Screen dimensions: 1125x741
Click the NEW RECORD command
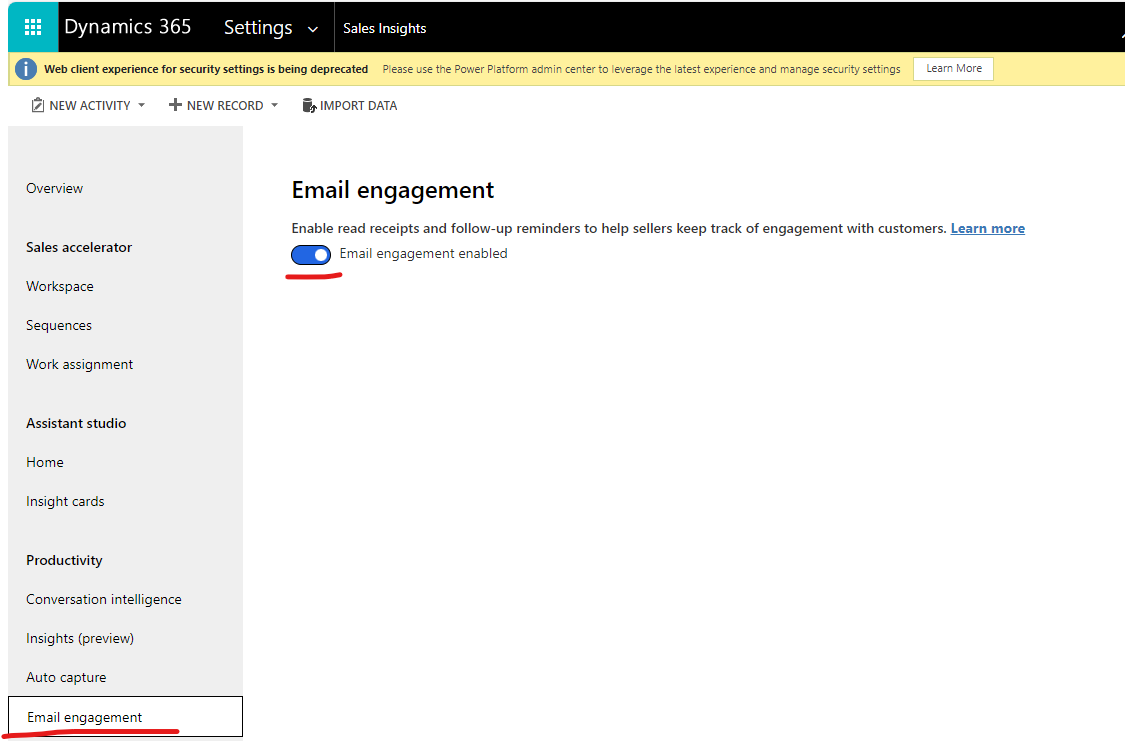(x=223, y=105)
